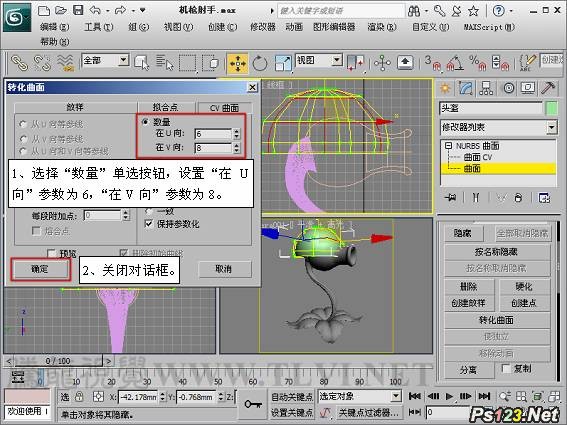Select the Link tool icon
The height and width of the screenshot is (425, 567).
point(19,63)
